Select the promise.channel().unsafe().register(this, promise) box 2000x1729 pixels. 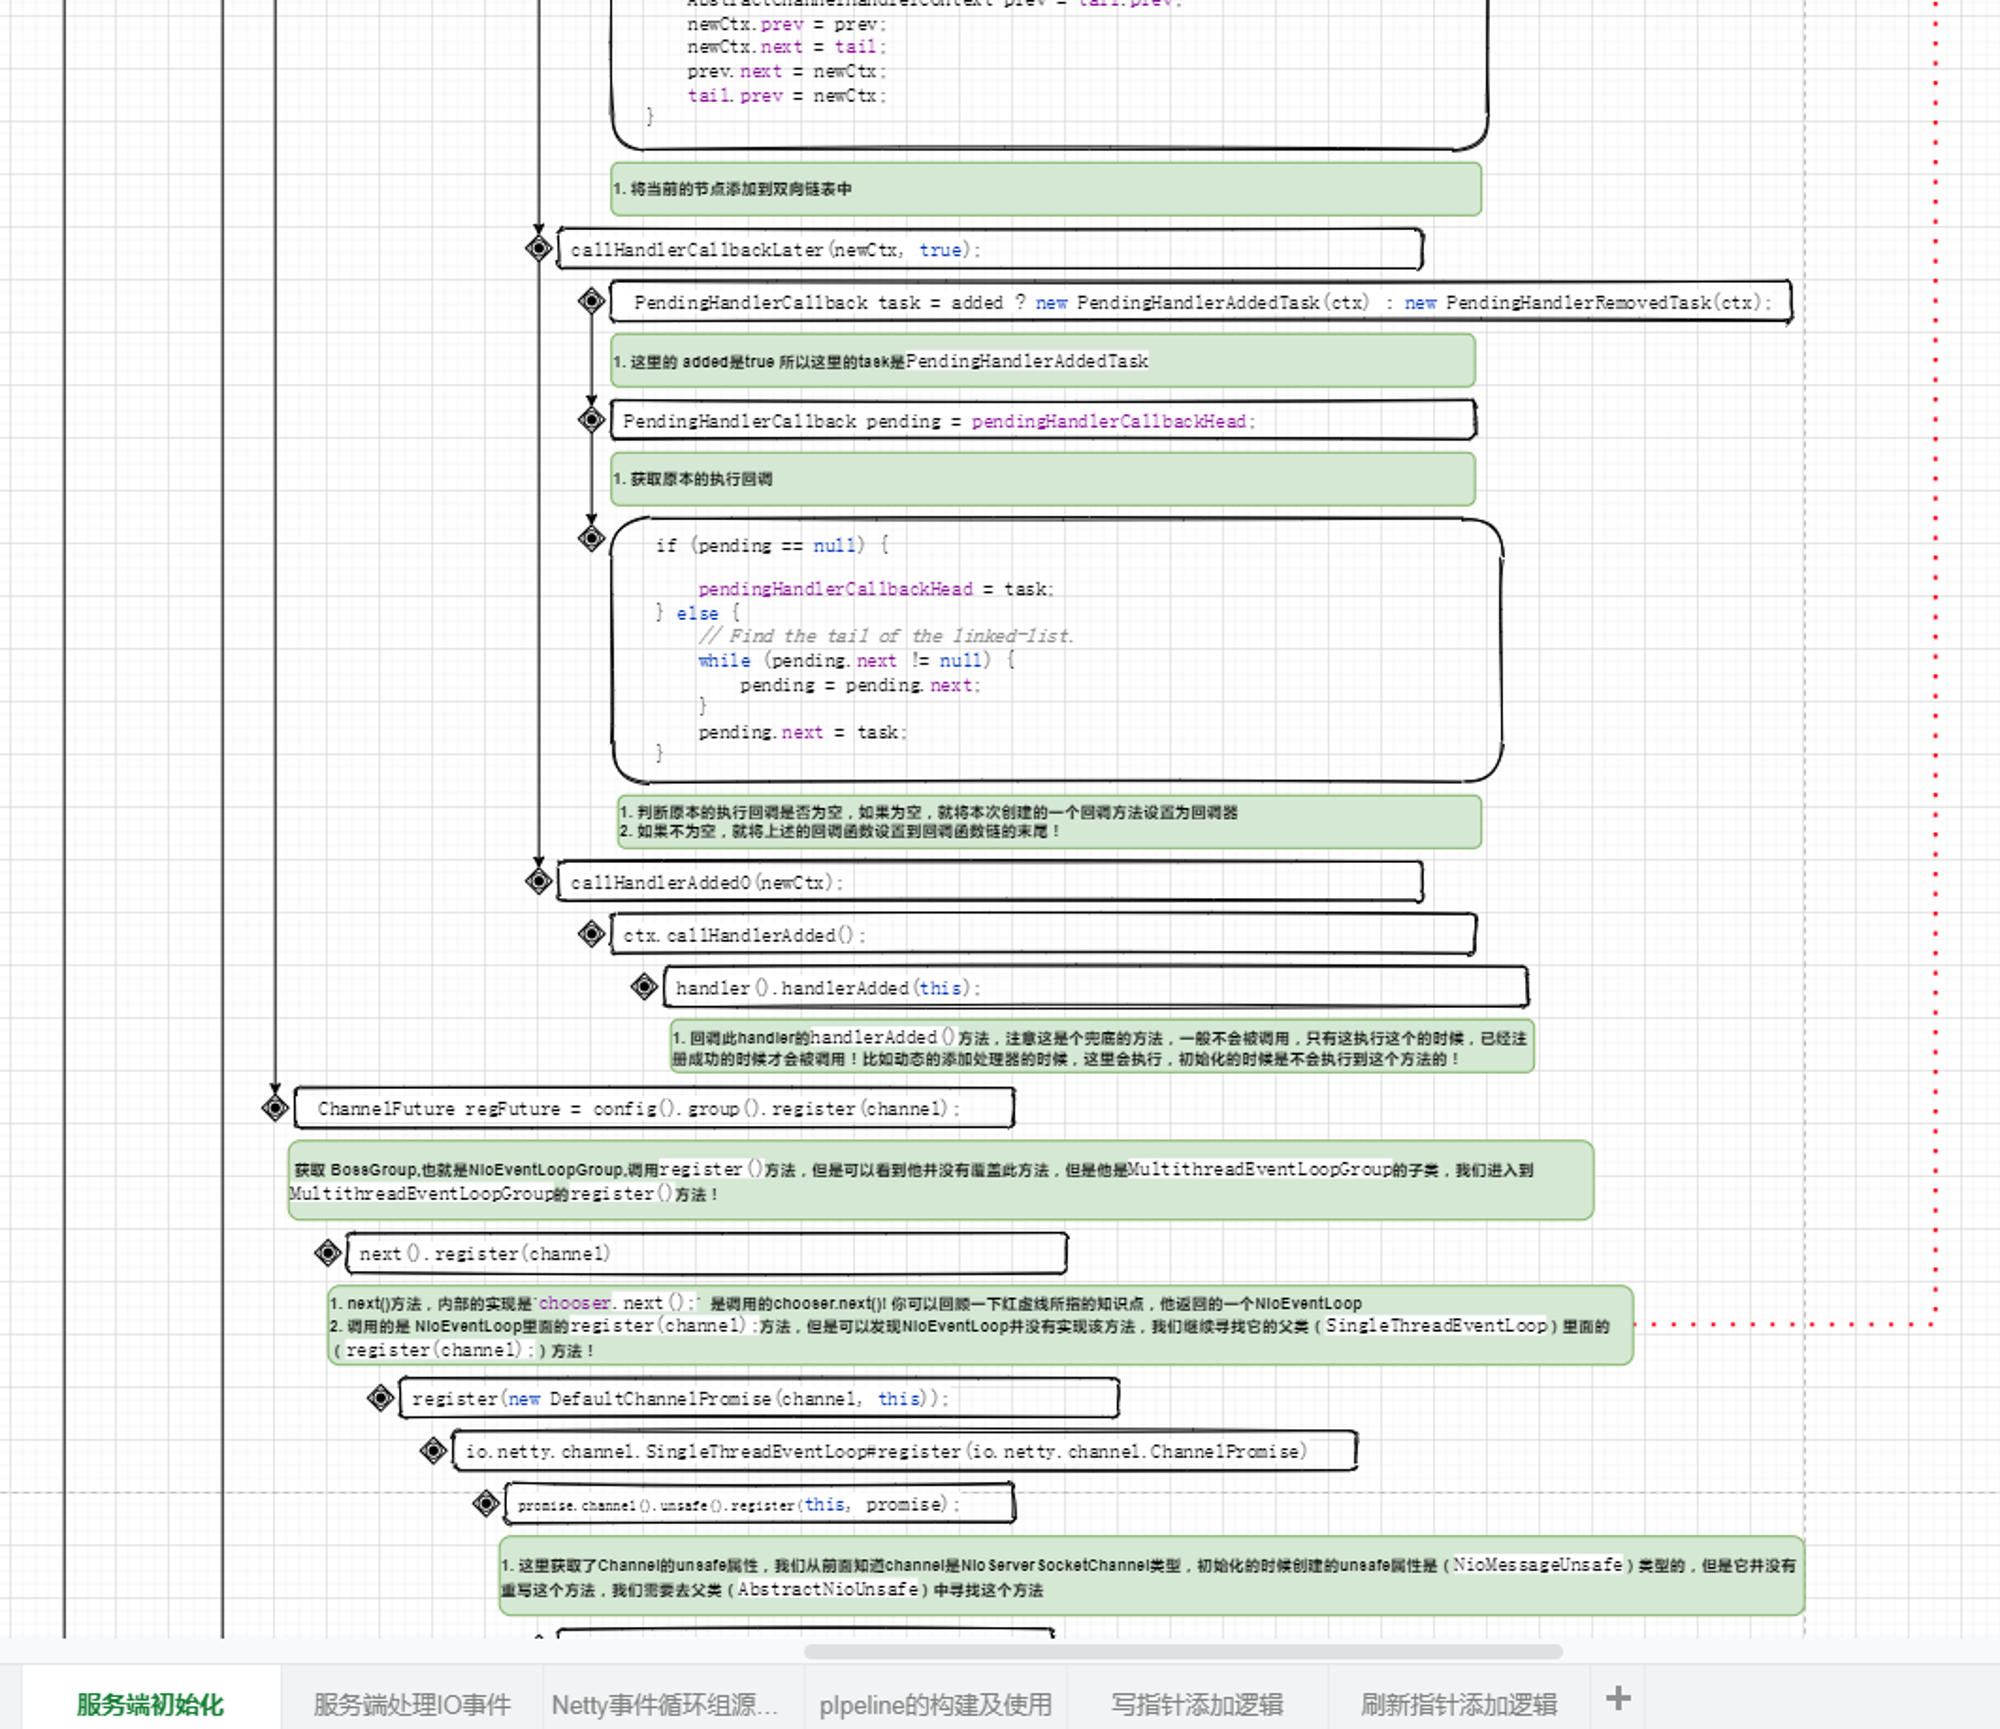click(760, 1504)
